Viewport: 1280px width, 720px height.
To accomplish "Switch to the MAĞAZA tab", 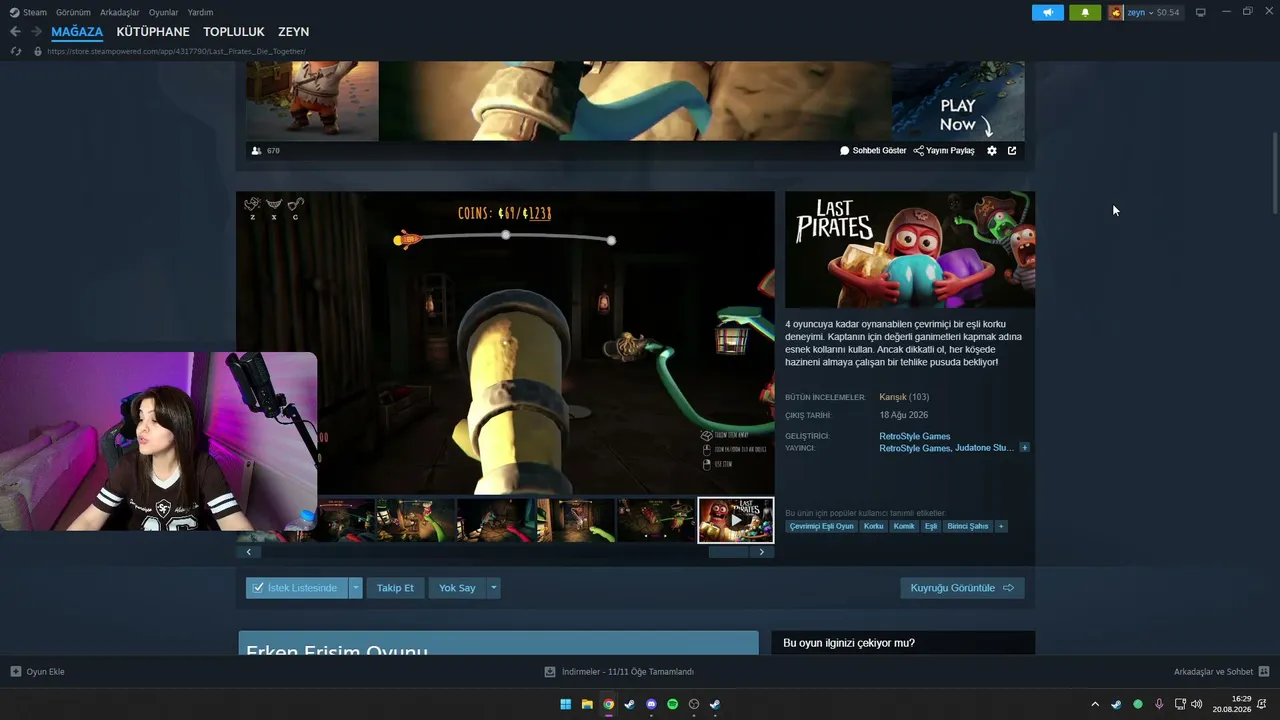I will pos(77,32).
